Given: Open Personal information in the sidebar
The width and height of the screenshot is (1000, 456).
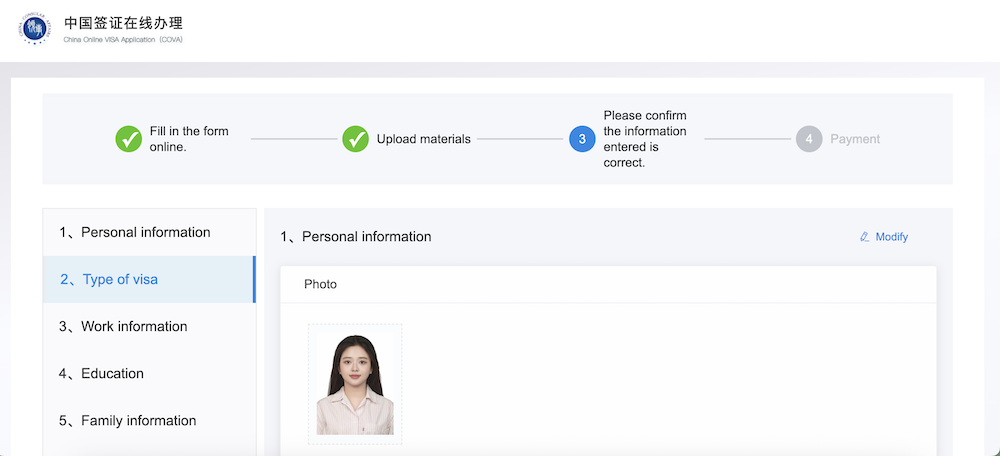Looking at the screenshot, I should click(x=146, y=232).
